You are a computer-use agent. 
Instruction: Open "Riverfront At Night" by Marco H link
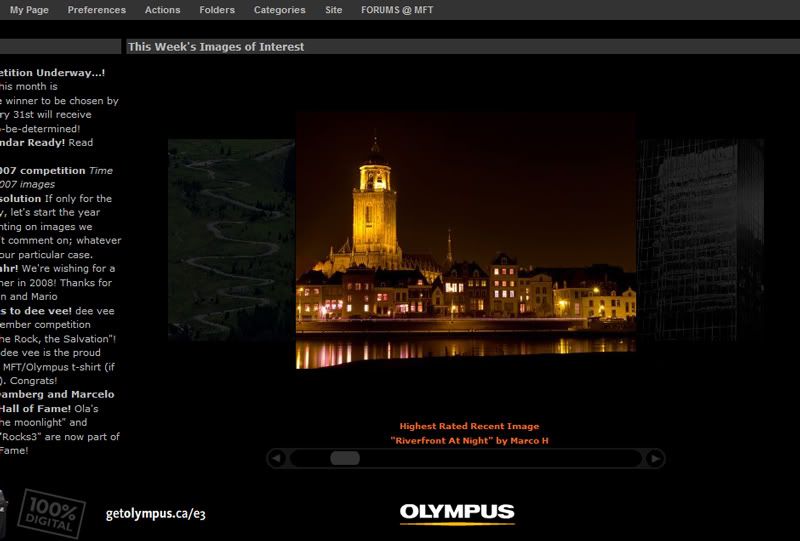(469, 441)
